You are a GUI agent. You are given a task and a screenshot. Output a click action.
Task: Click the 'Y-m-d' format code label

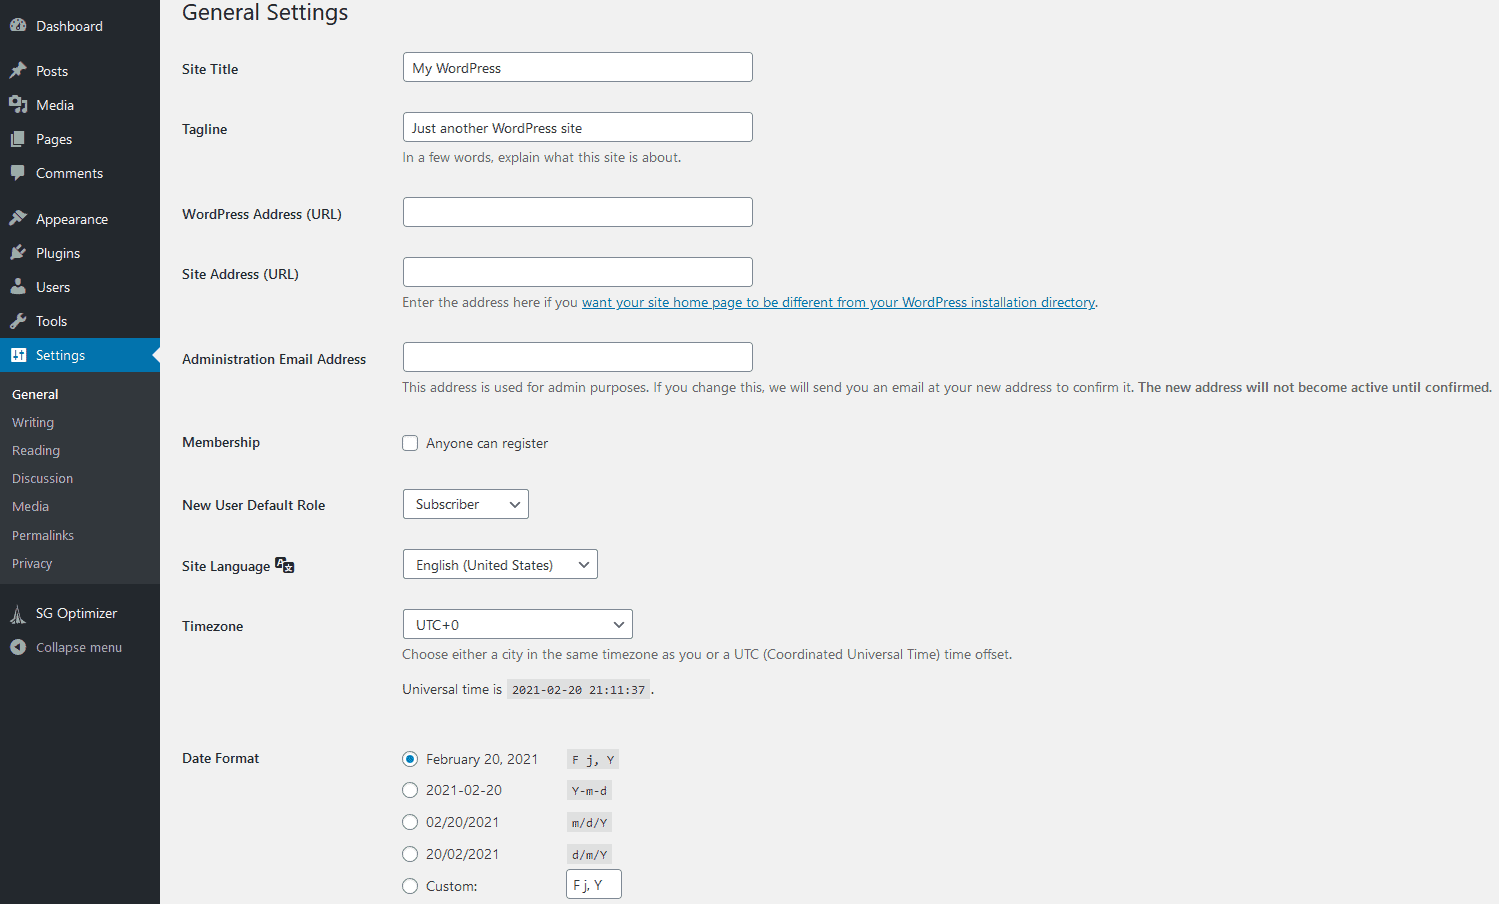pos(589,790)
